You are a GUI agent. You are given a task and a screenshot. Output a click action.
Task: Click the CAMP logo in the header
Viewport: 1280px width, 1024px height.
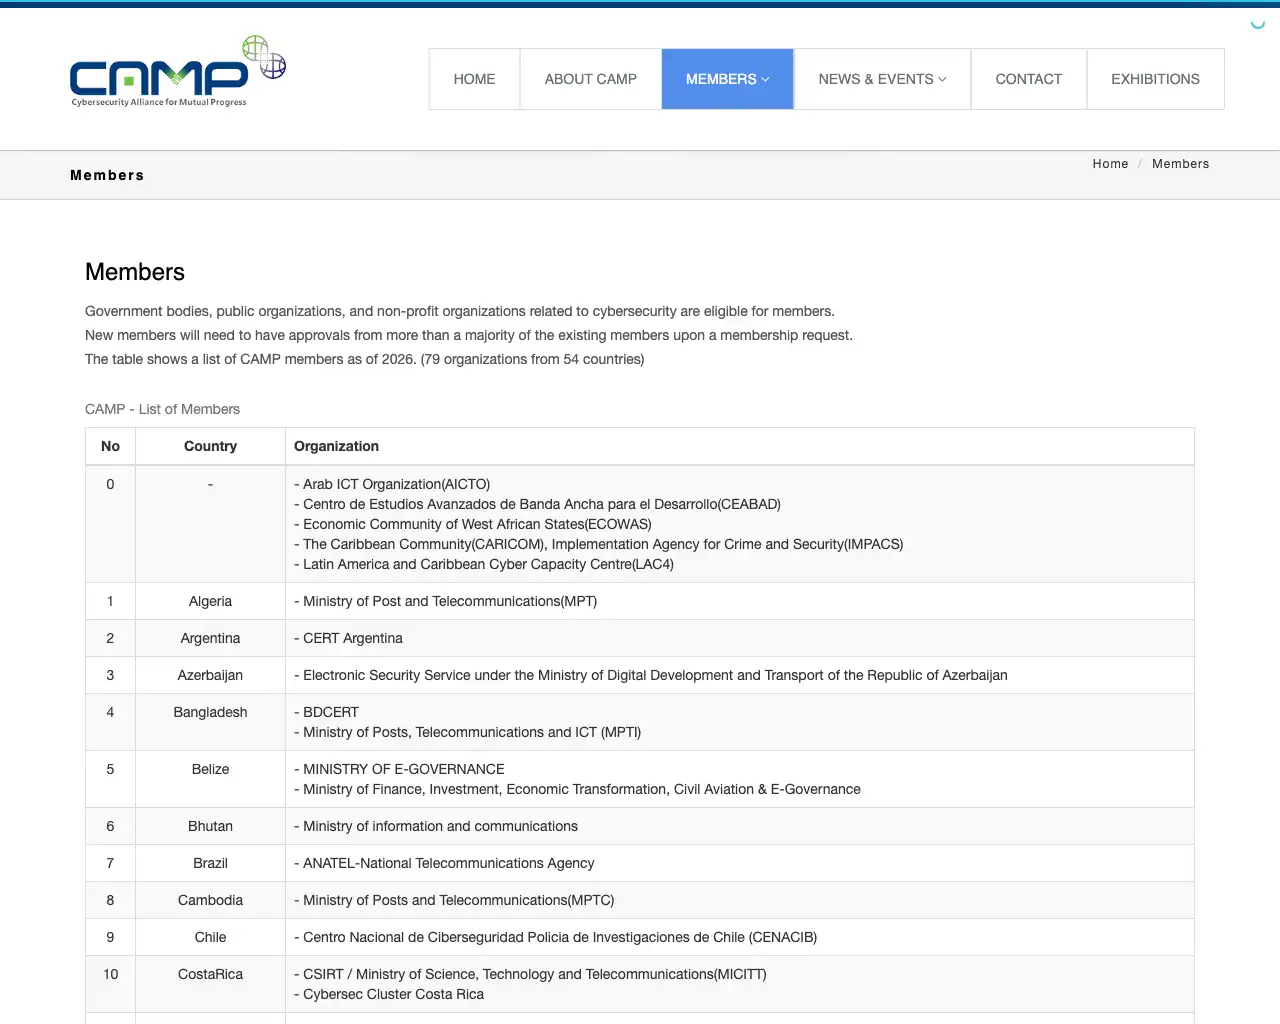click(x=178, y=72)
